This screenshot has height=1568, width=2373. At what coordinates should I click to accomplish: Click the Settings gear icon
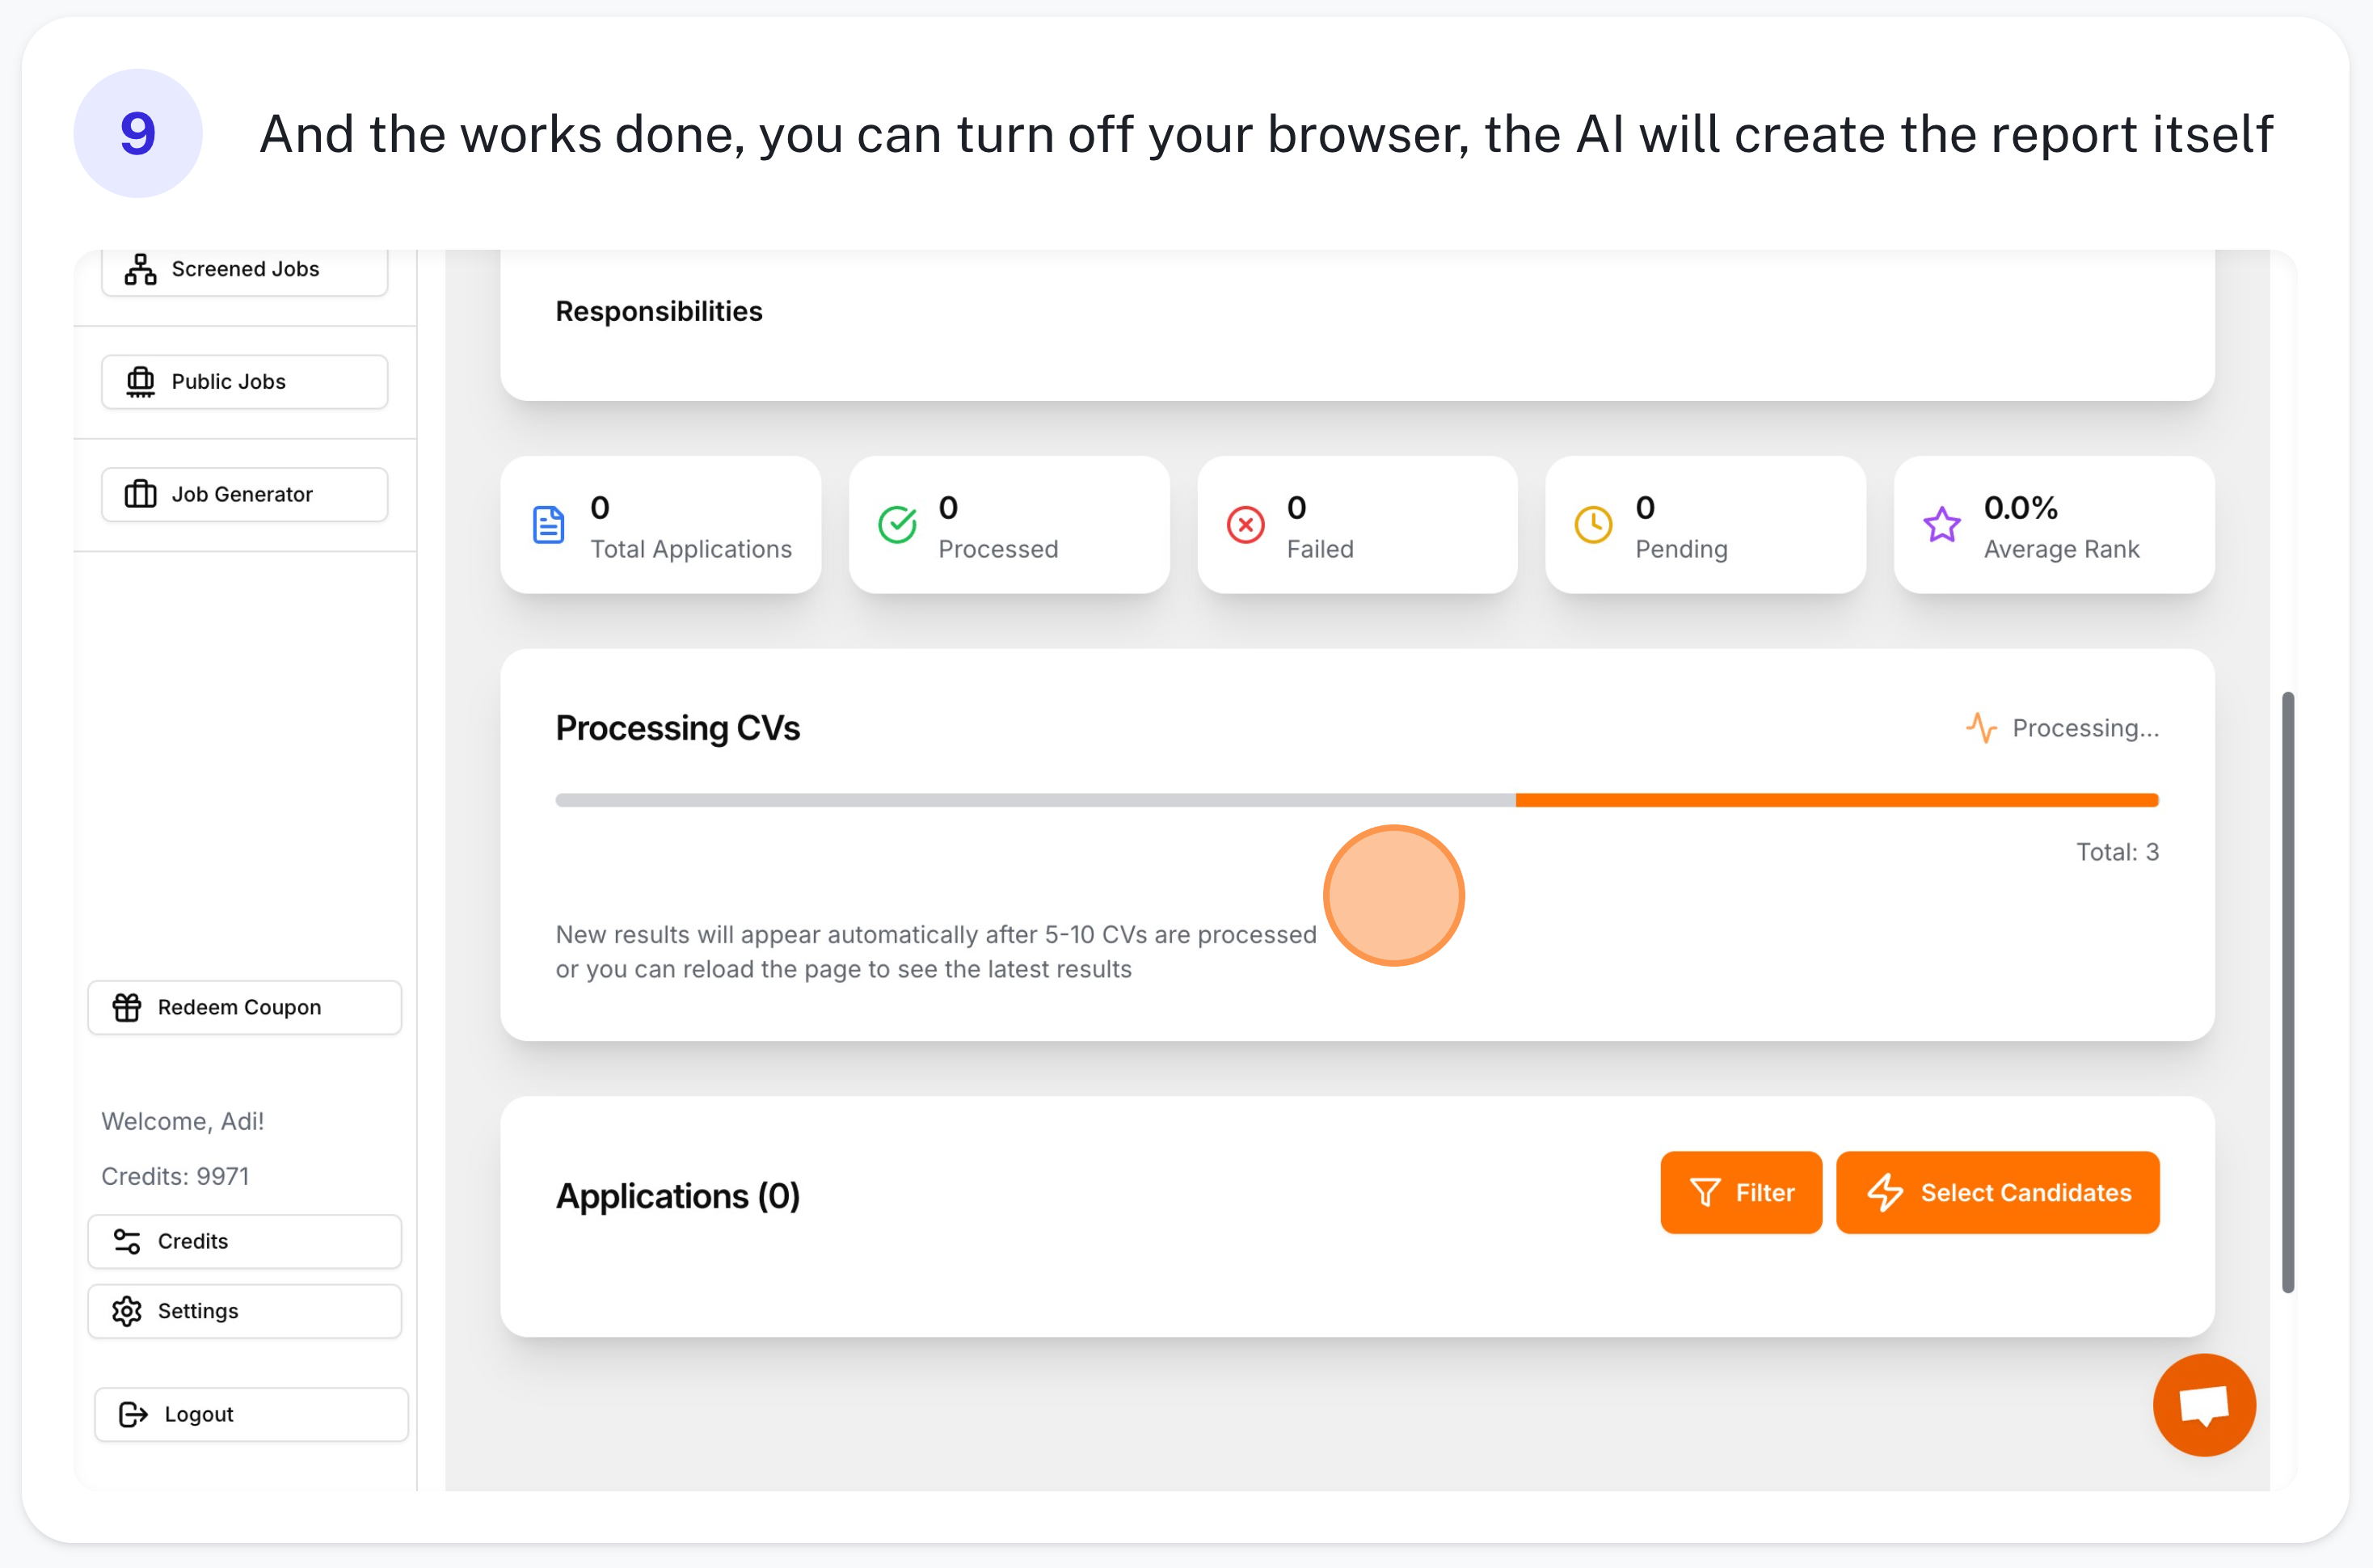pyautogui.click(x=127, y=1311)
